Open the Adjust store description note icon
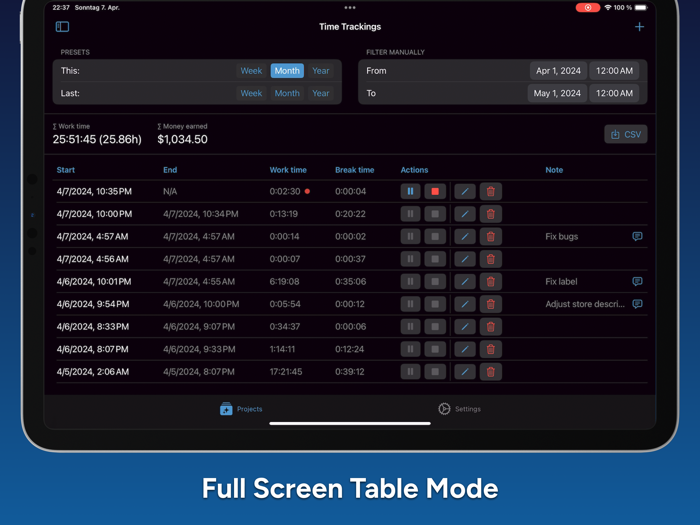This screenshot has height=525, width=700. (x=637, y=304)
